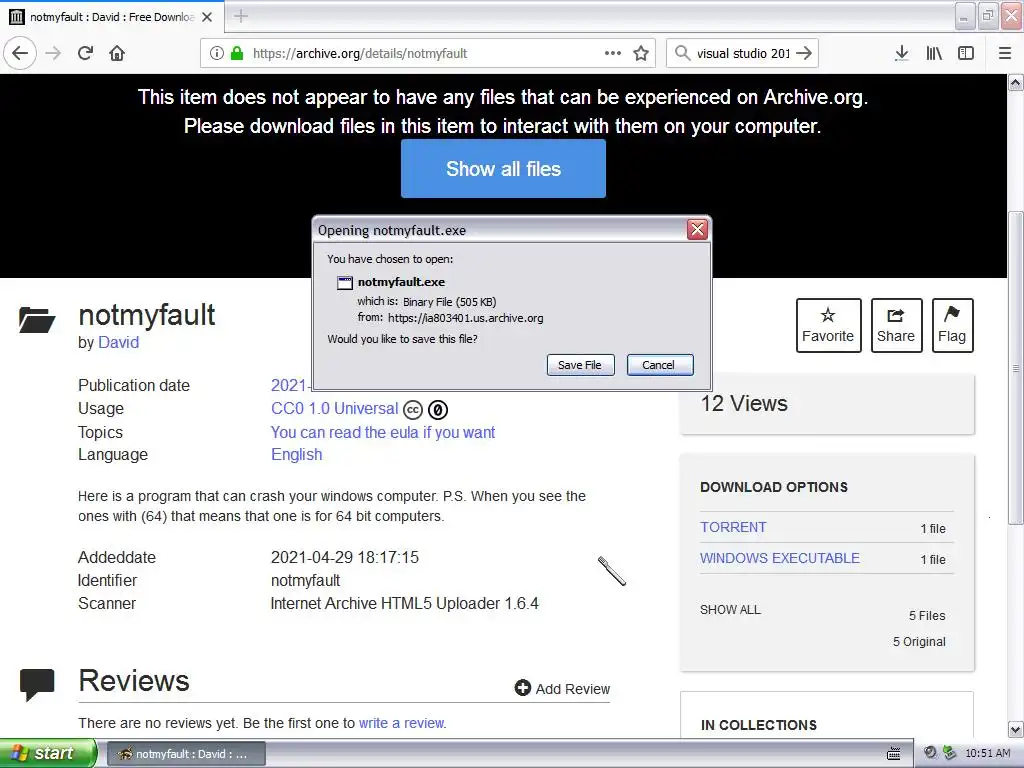Click the IN COLLECTIONS heading
Image resolution: width=1024 pixels, height=768 pixels.
click(758, 725)
